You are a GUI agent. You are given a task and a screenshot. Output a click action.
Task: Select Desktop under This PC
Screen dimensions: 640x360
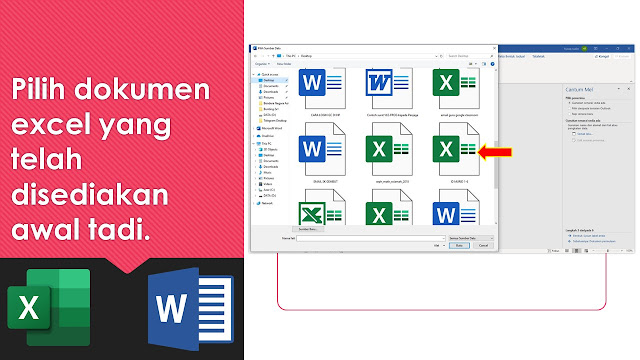pyautogui.click(x=268, y=155)
